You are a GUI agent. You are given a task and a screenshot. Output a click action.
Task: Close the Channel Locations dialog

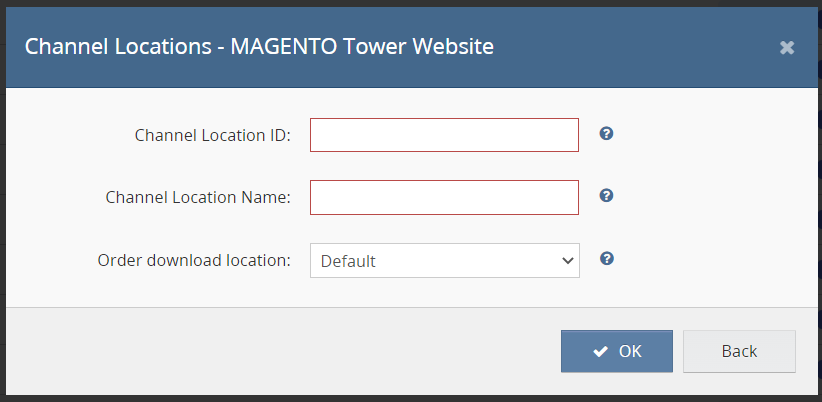click(786, 48)
